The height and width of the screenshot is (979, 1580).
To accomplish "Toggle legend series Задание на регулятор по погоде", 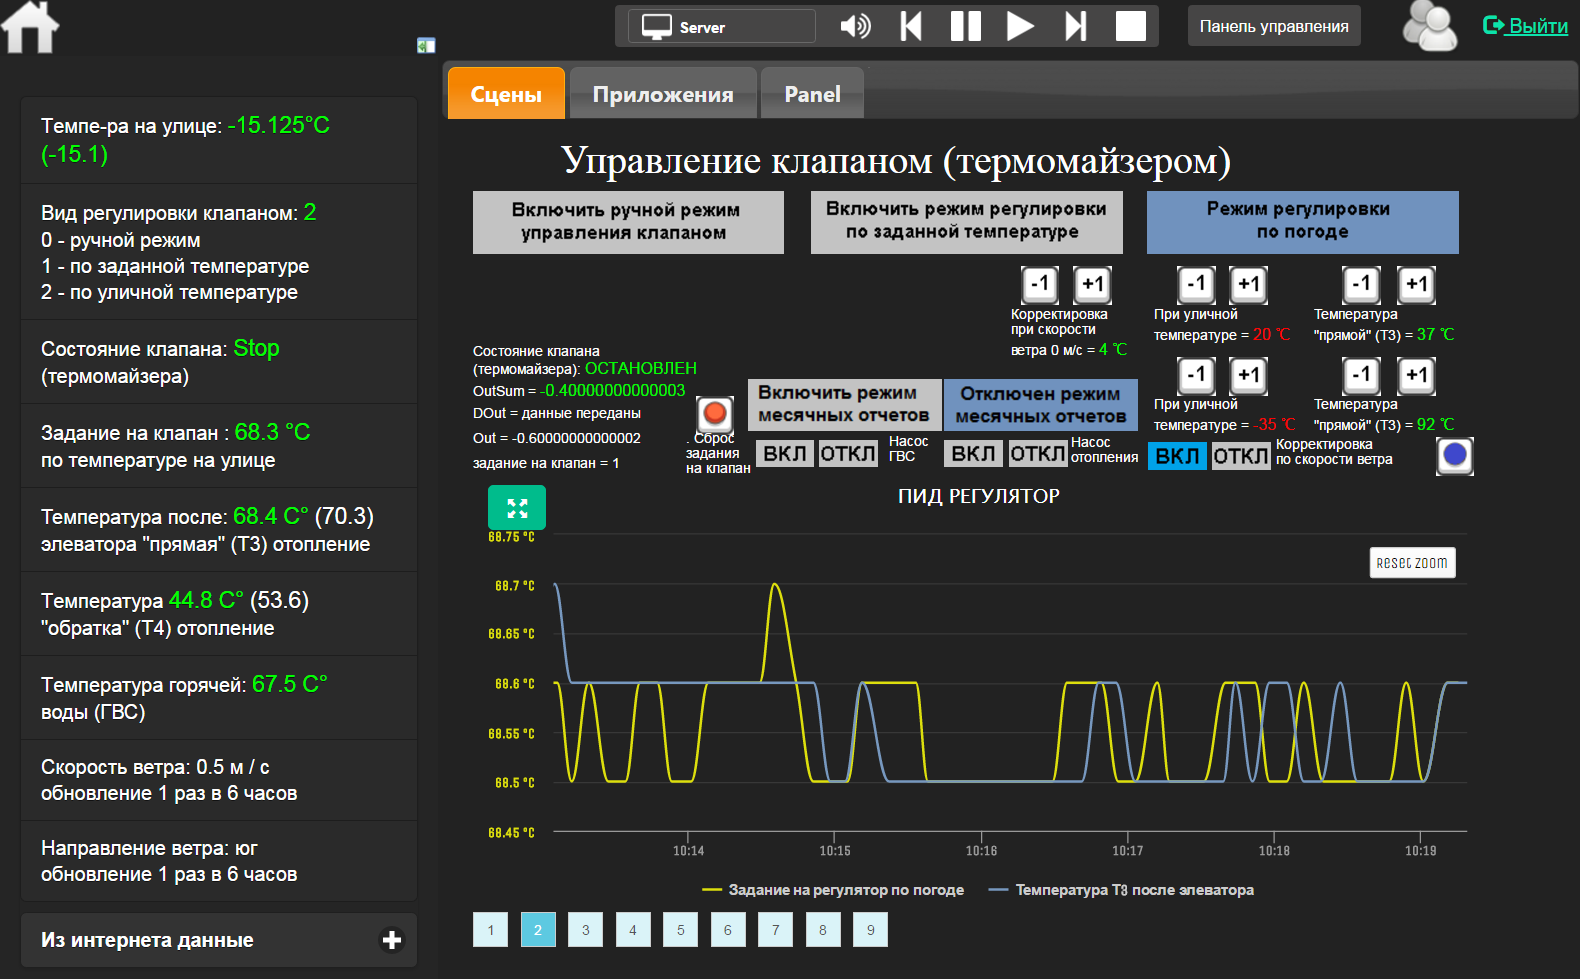I will [833, 890].
